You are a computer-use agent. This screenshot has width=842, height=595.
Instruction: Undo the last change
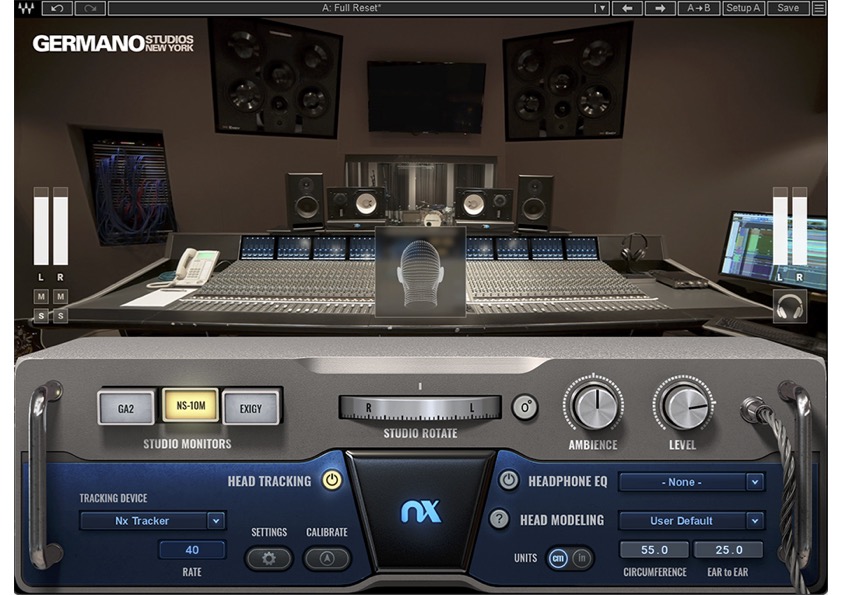(x=57, y=8)
